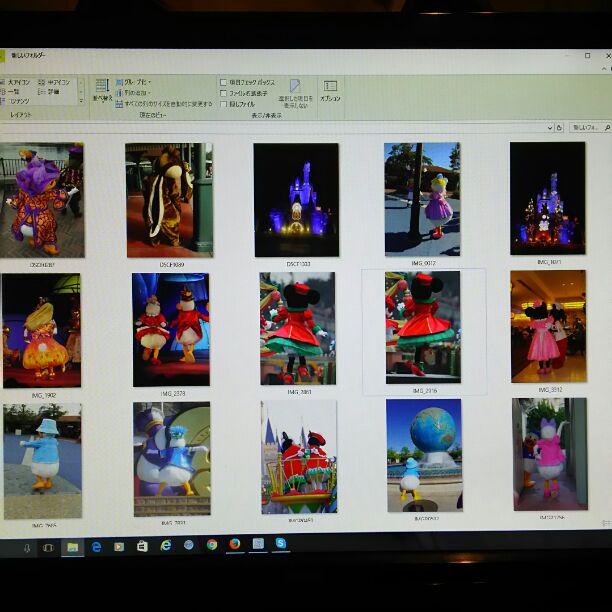The height and width of the screenshot is (612, 612).
Task: Select the Donald and Daisy by coin thumbnail
Action: (172, 459)
